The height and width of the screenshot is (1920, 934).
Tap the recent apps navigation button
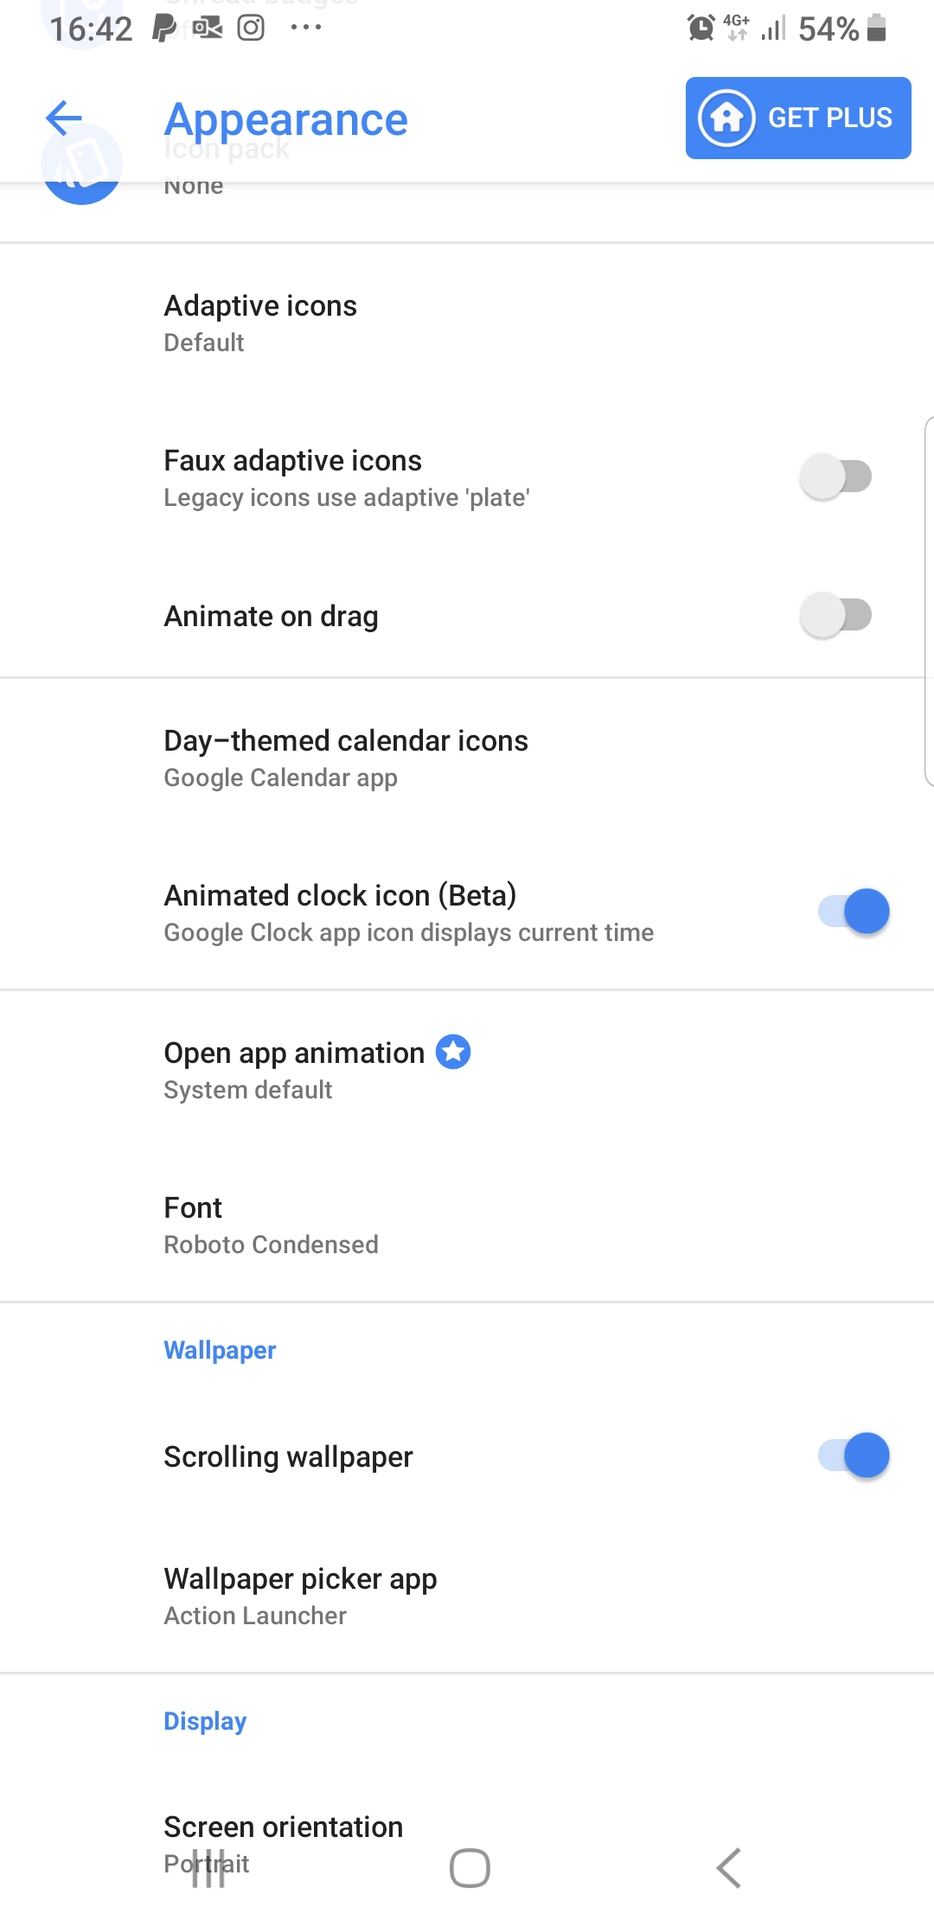click(x=207, y=1867)
